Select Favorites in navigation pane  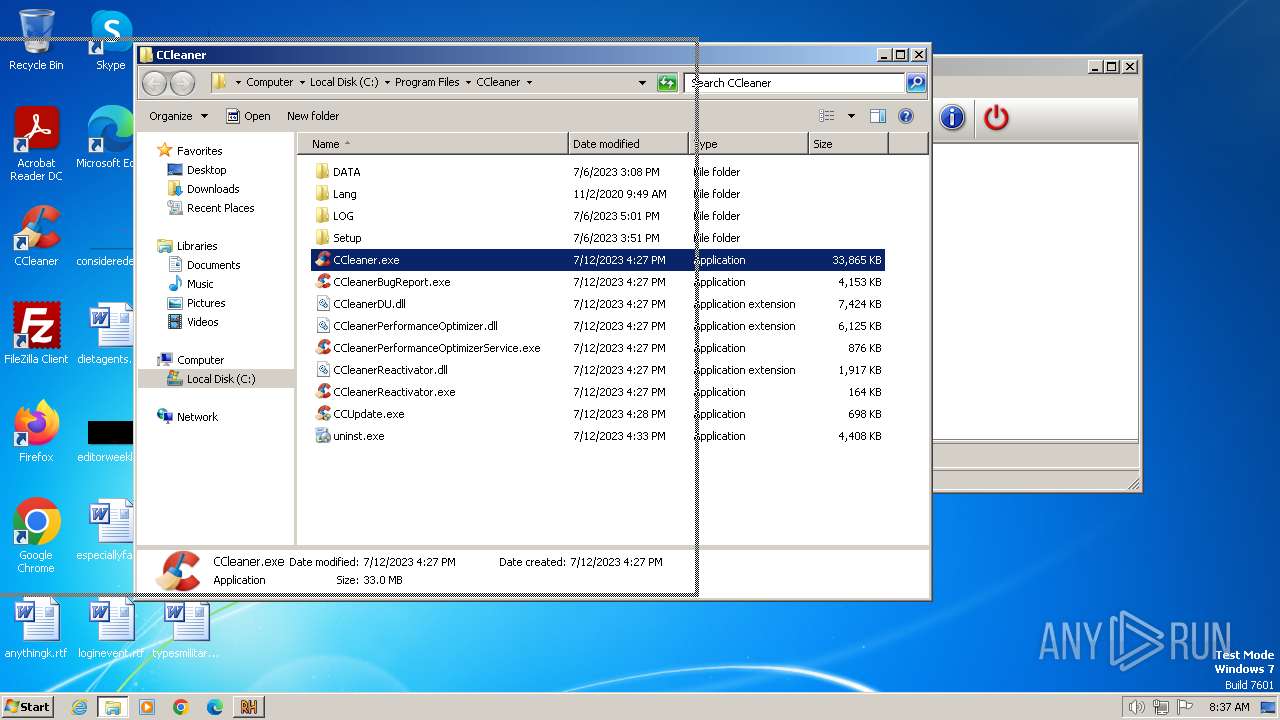pyautogui.click(x=190, y=151)
